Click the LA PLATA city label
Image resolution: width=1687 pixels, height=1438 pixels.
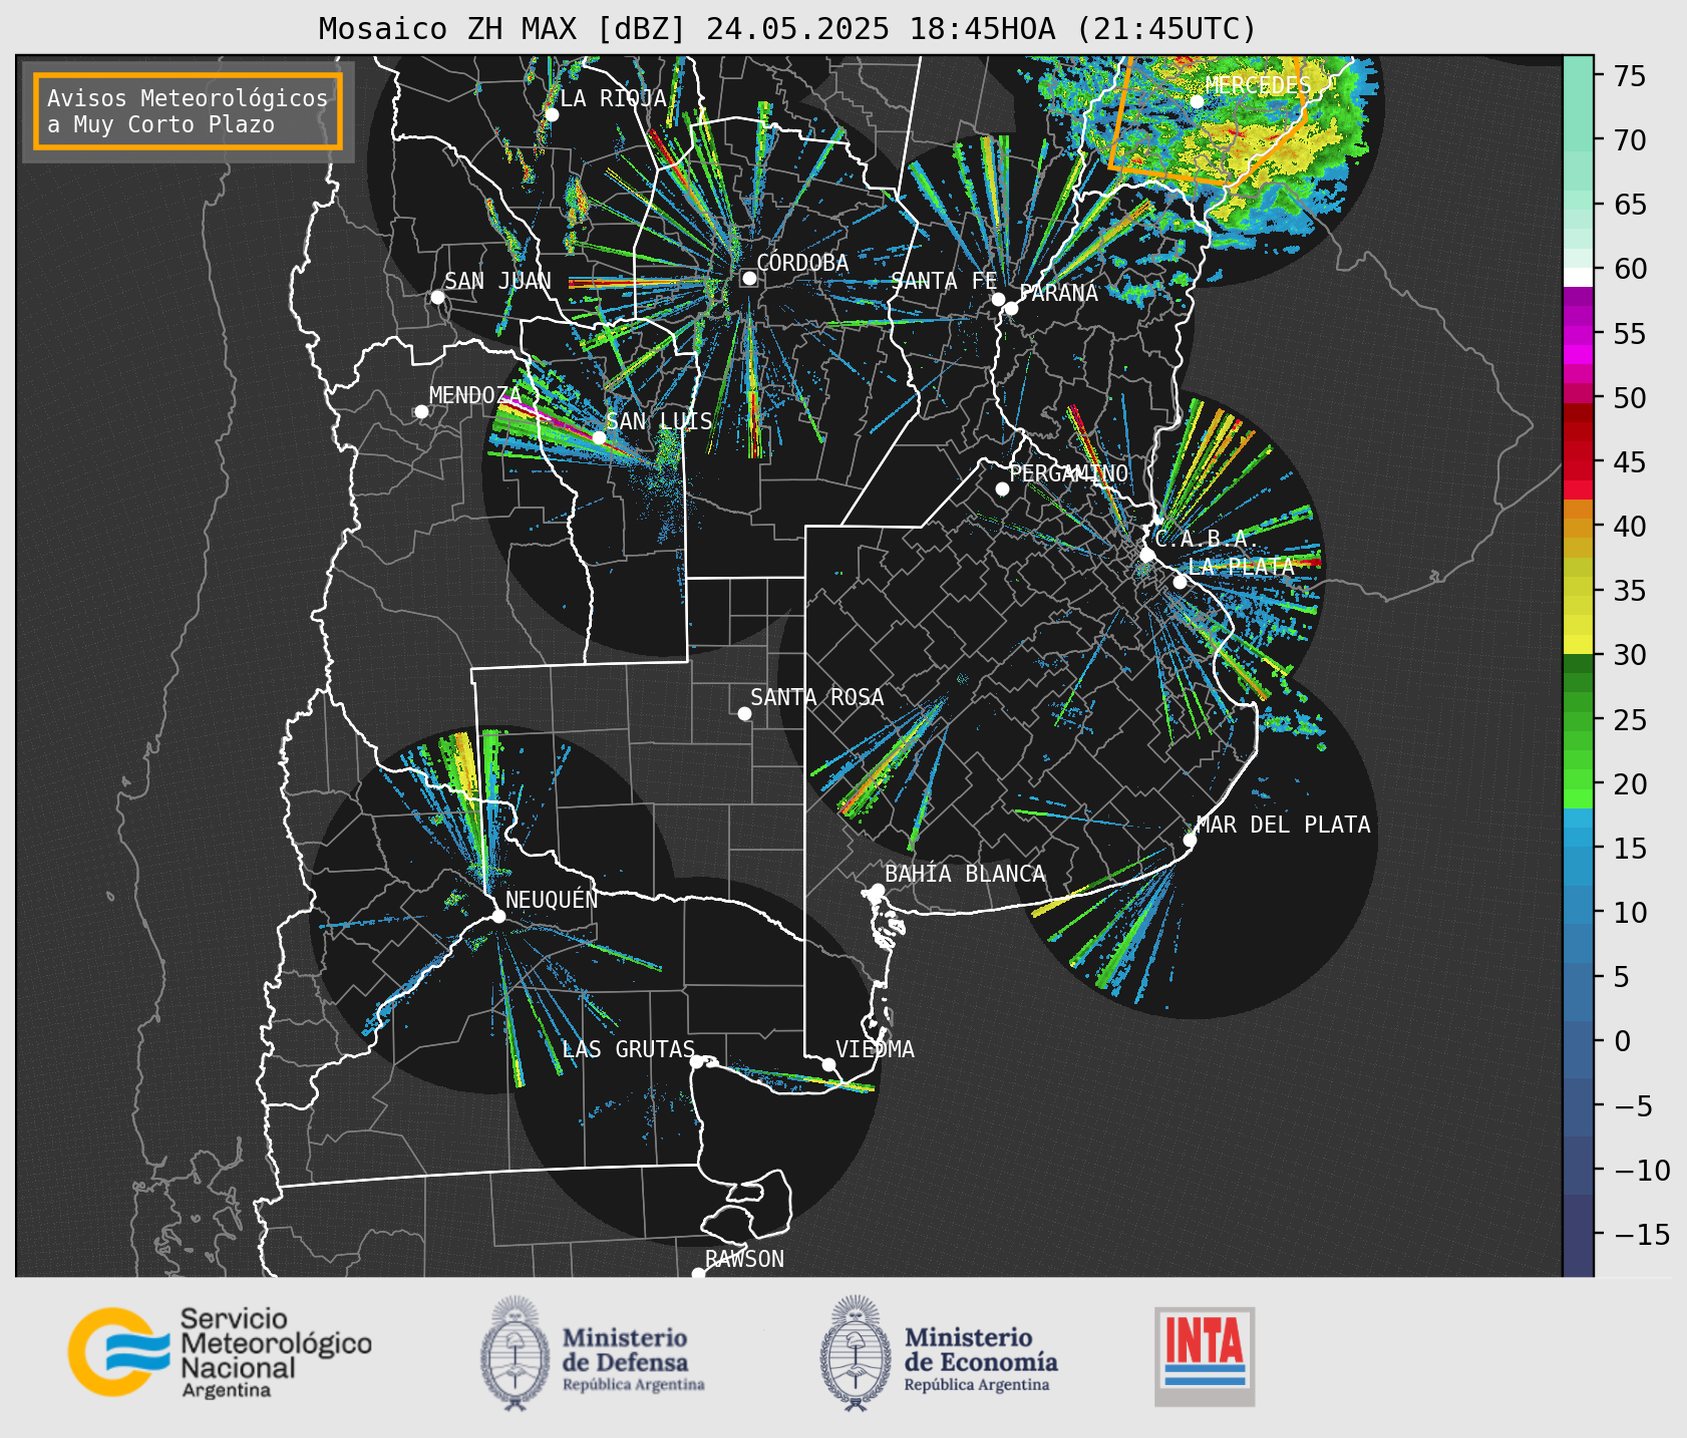tap(1241, 566)
